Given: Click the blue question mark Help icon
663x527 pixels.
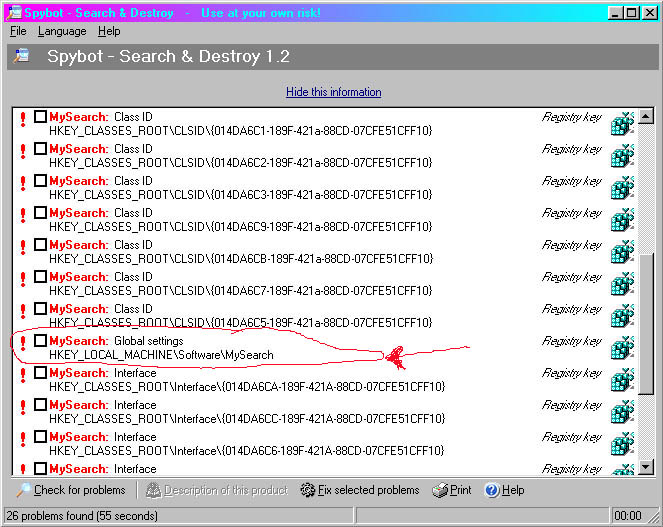Looking at the screenshot, I should pos(491,490).
